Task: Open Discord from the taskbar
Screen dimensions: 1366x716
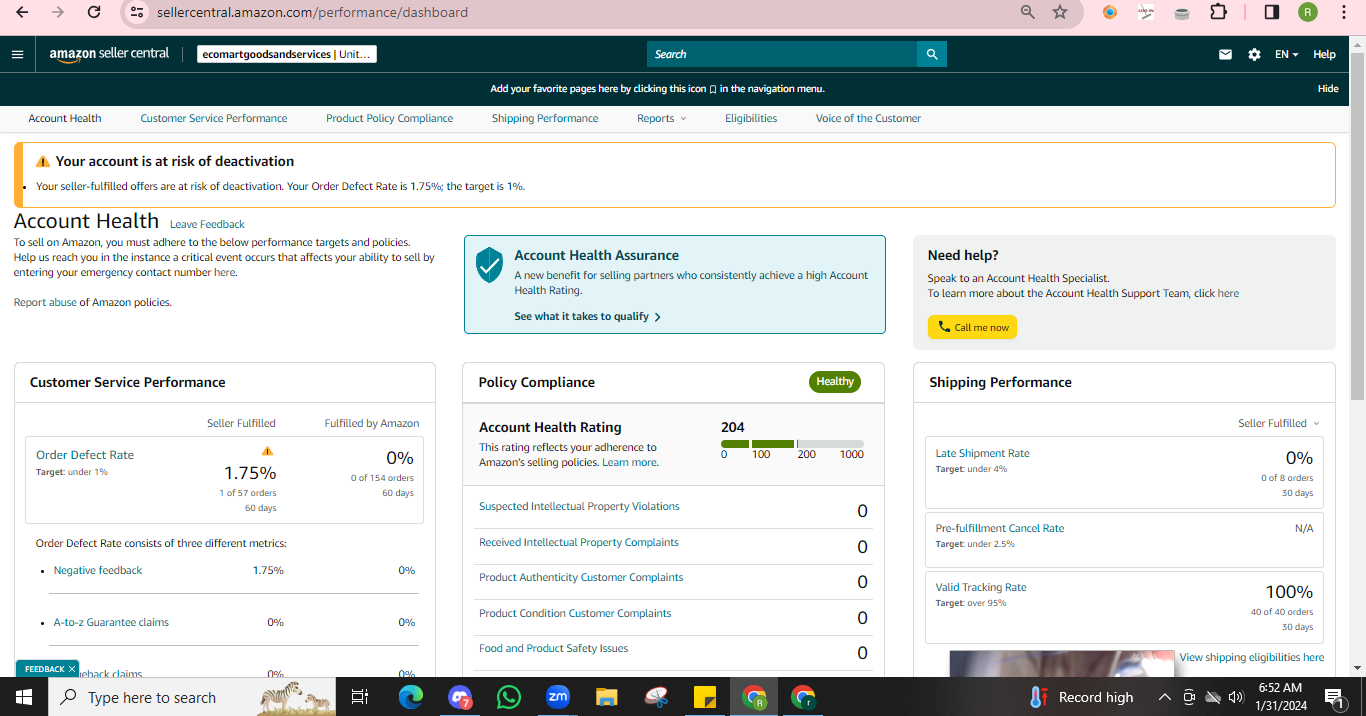Action: 460,697
